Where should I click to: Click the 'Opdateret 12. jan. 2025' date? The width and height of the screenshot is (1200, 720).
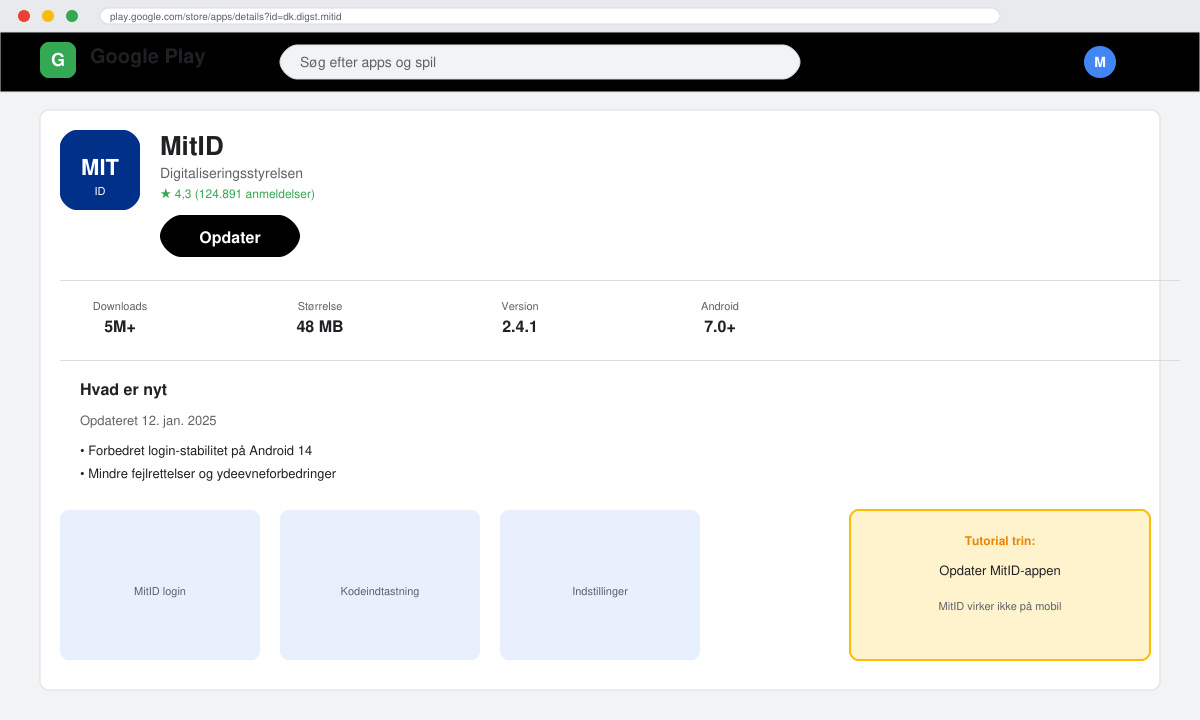click(x=148, y=421)
